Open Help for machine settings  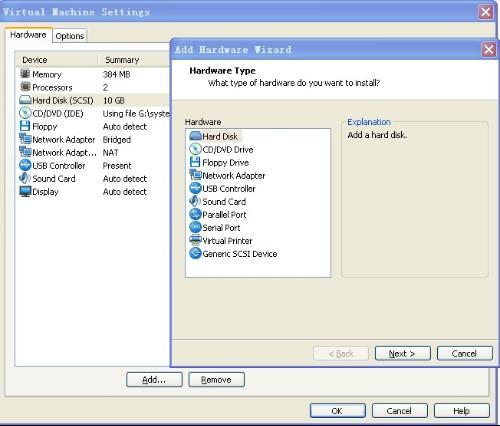point(462,411)
